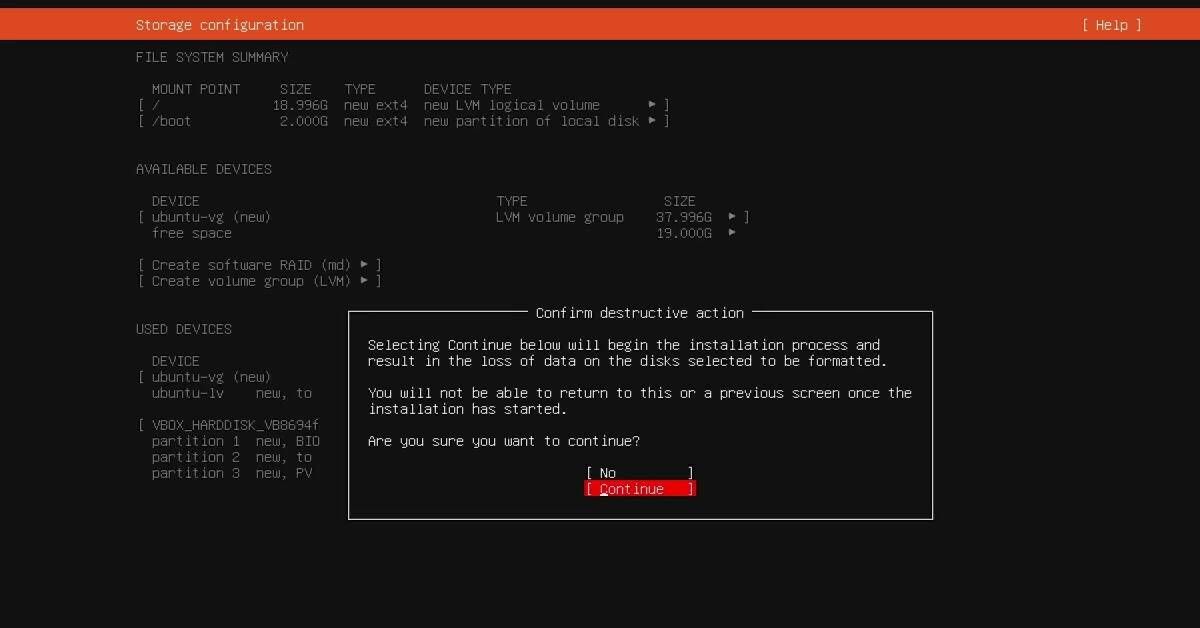The width and height of the screenshot is (1200, 628).
Task: Click the Confirm destructive action dialog title
Action: 640,313
